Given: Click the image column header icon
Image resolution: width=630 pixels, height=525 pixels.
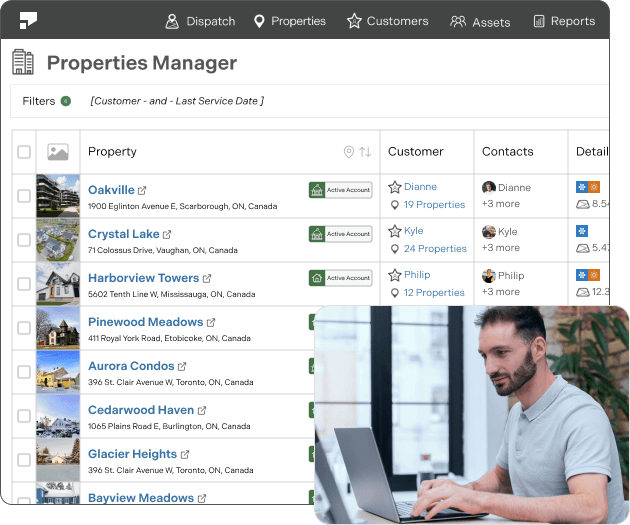Looking at the screenshot, I should pyautogui.click(x=58, y=152).
